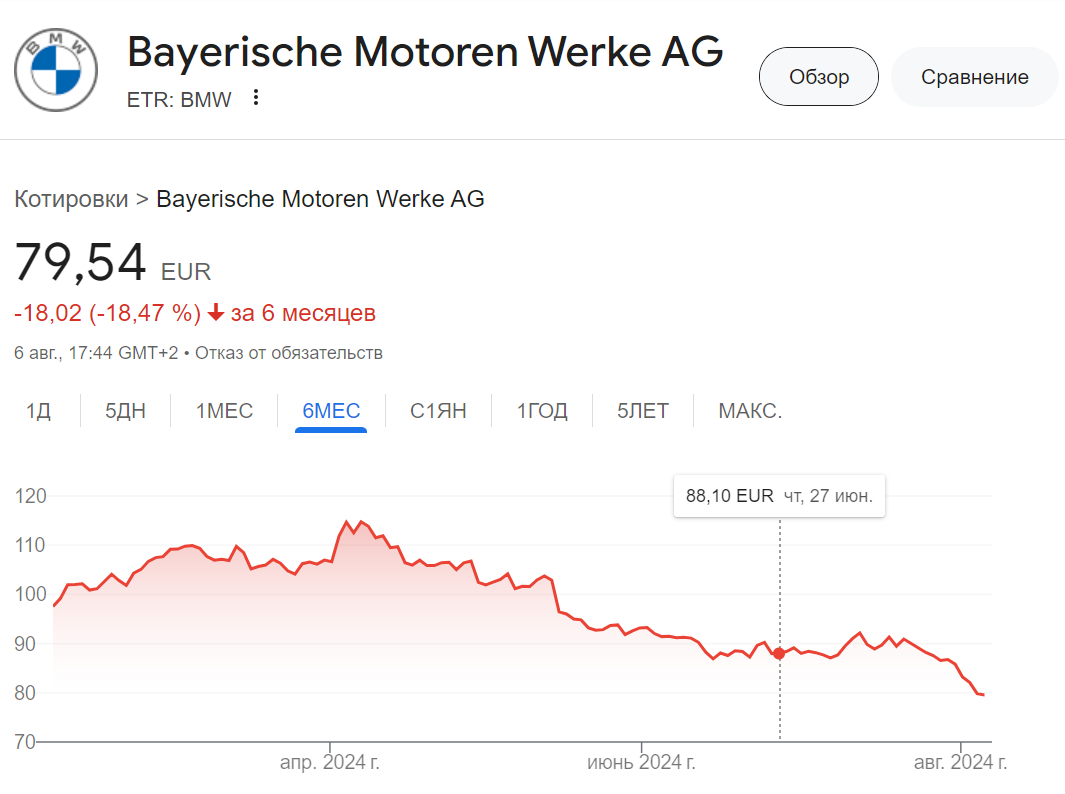Select the Обзор button

(818, 77)
